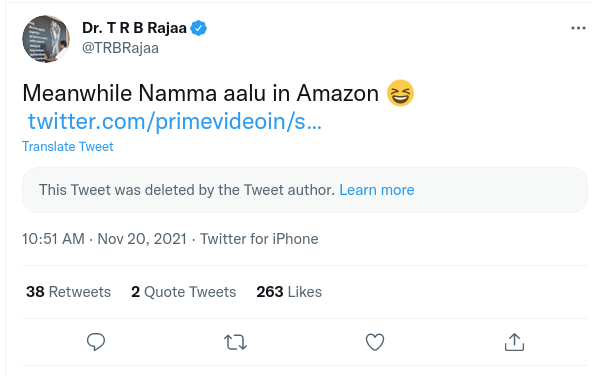
Task: Retweet using the arrows icon
Action: 235,342
